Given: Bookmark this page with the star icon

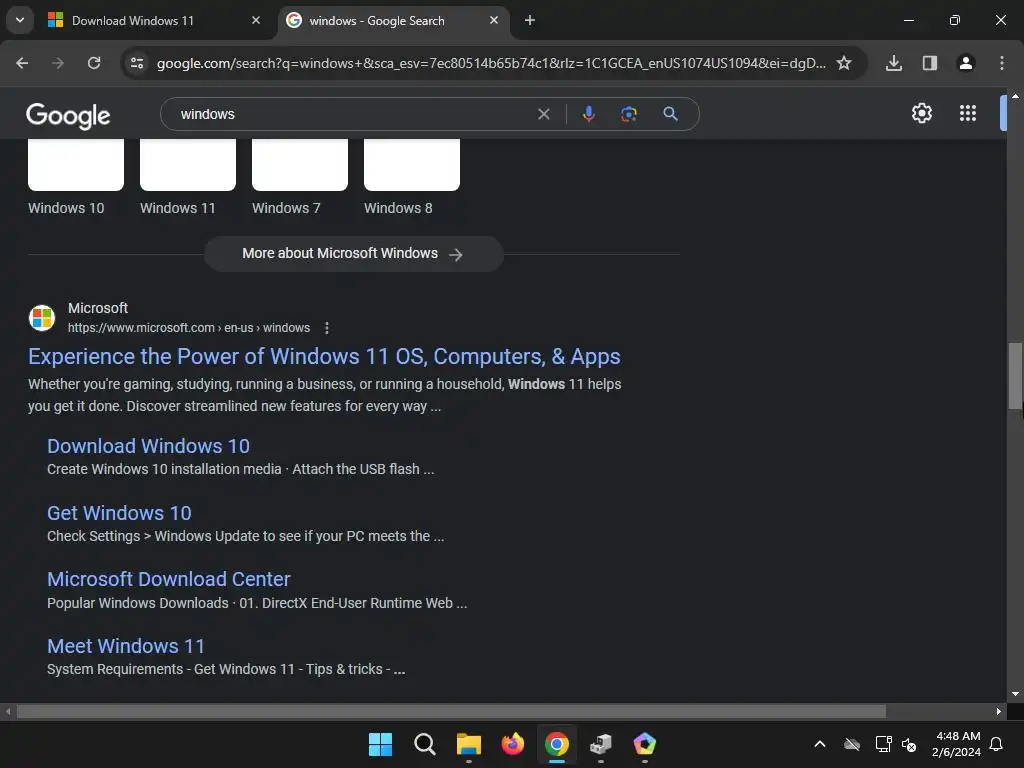Looking at the screenshot, I should [x=844, y=63].
